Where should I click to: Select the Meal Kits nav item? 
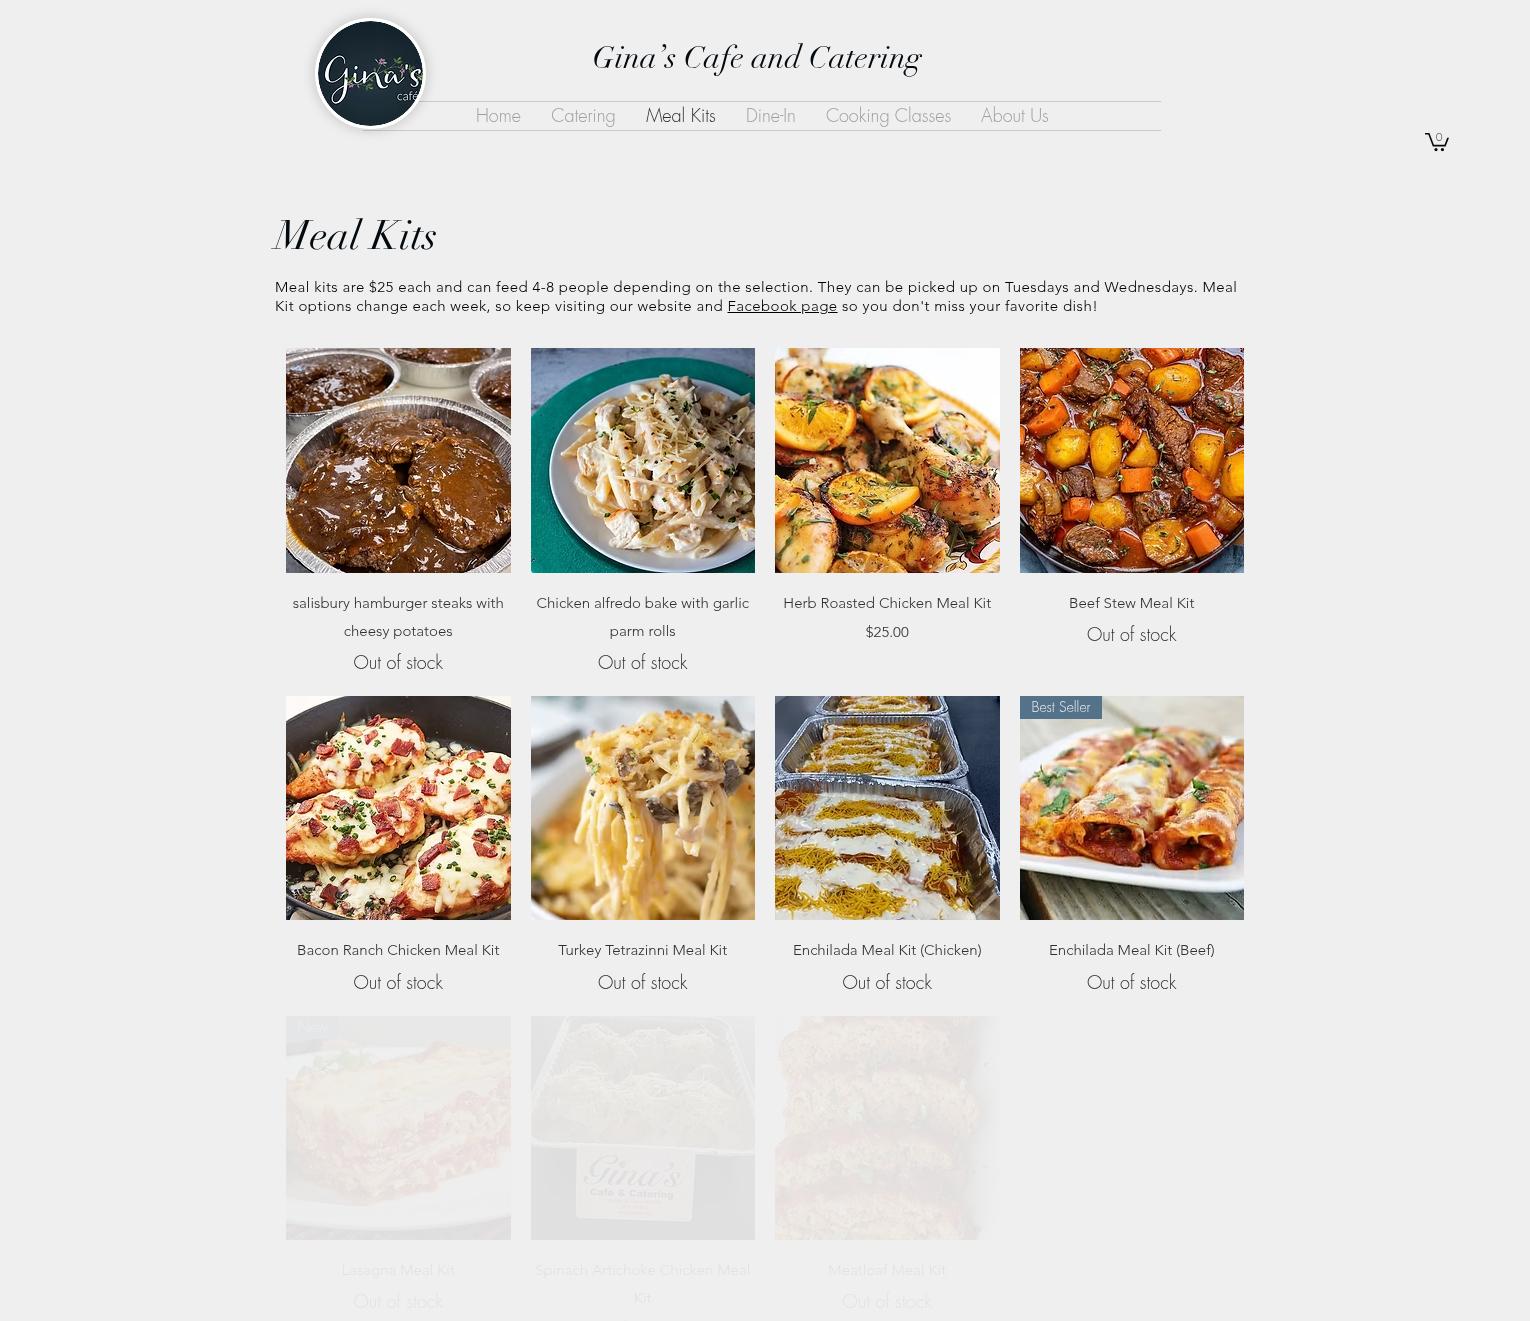click(x=680, y=116)
